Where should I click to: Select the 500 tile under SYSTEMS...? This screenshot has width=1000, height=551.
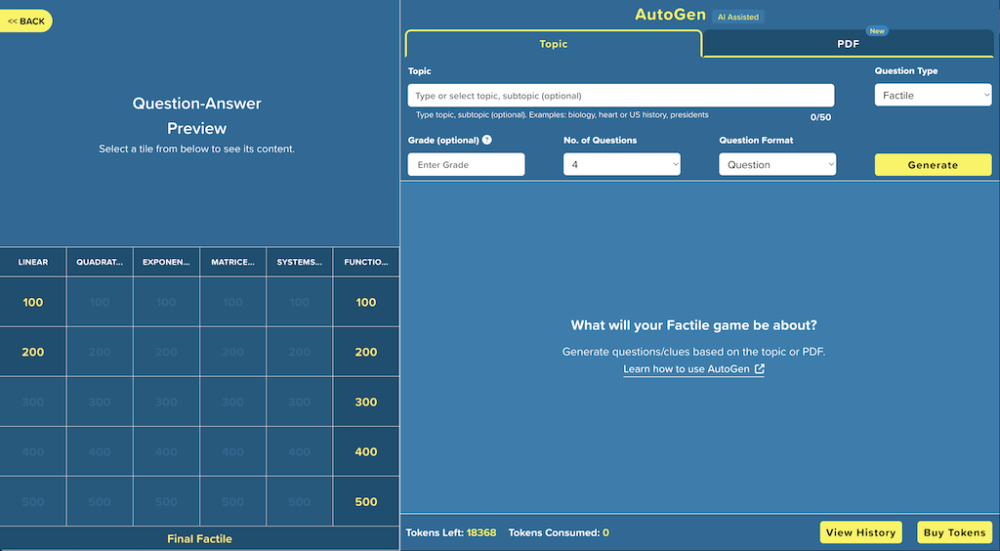299,502
